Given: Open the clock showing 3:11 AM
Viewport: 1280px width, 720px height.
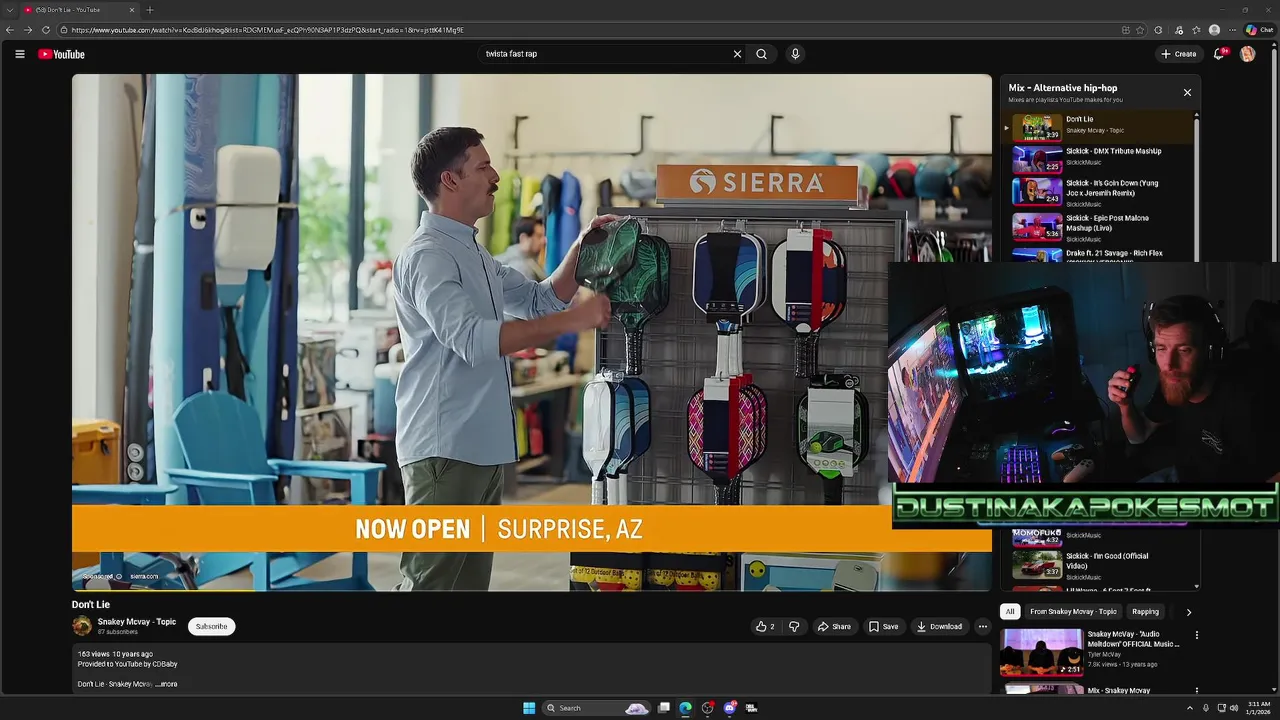Looking at the screenshot, I should tap(1258, 708).
